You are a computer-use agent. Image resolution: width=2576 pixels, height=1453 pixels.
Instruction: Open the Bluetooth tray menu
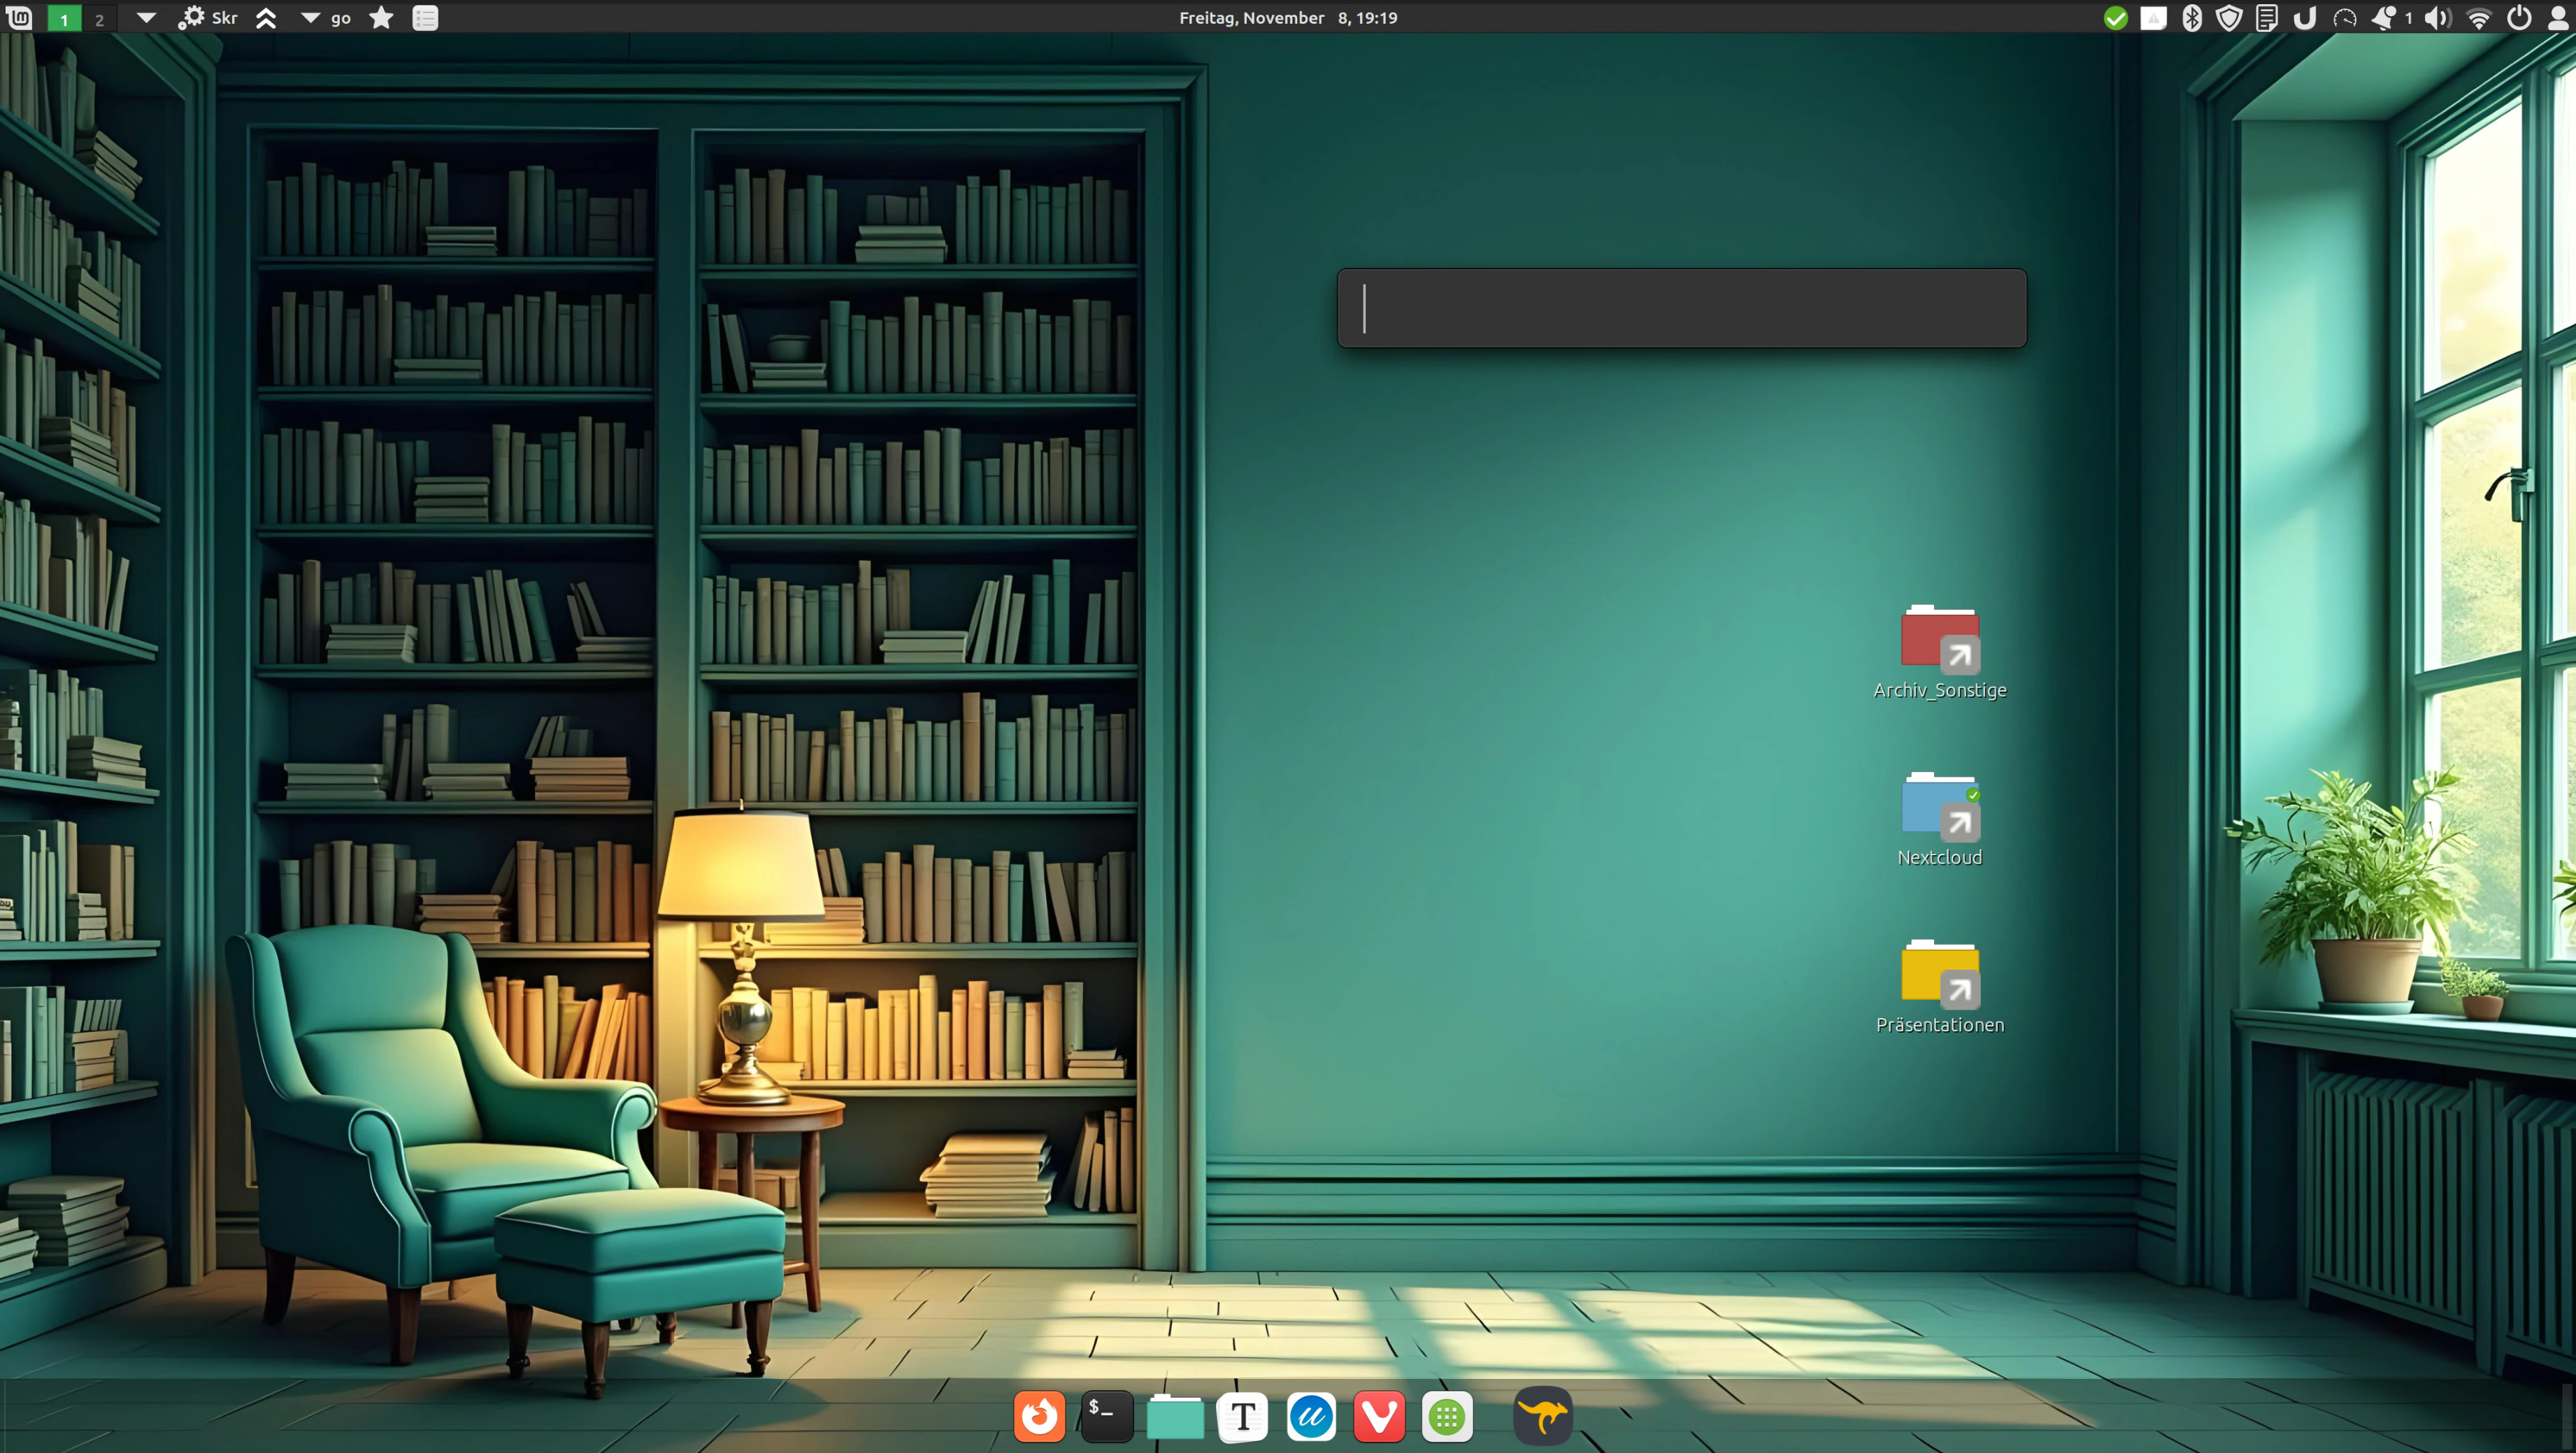coord(2192,17)
